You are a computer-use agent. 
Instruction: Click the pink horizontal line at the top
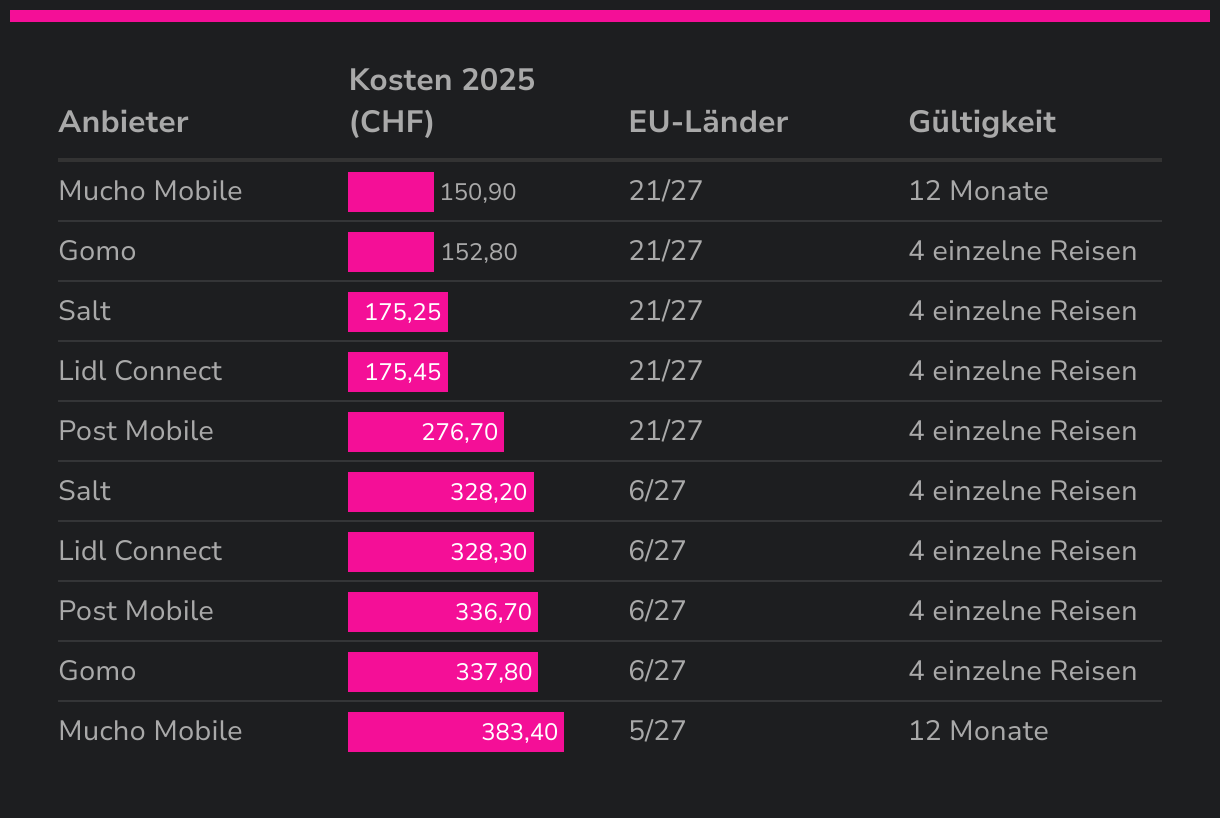coord(610,16)
